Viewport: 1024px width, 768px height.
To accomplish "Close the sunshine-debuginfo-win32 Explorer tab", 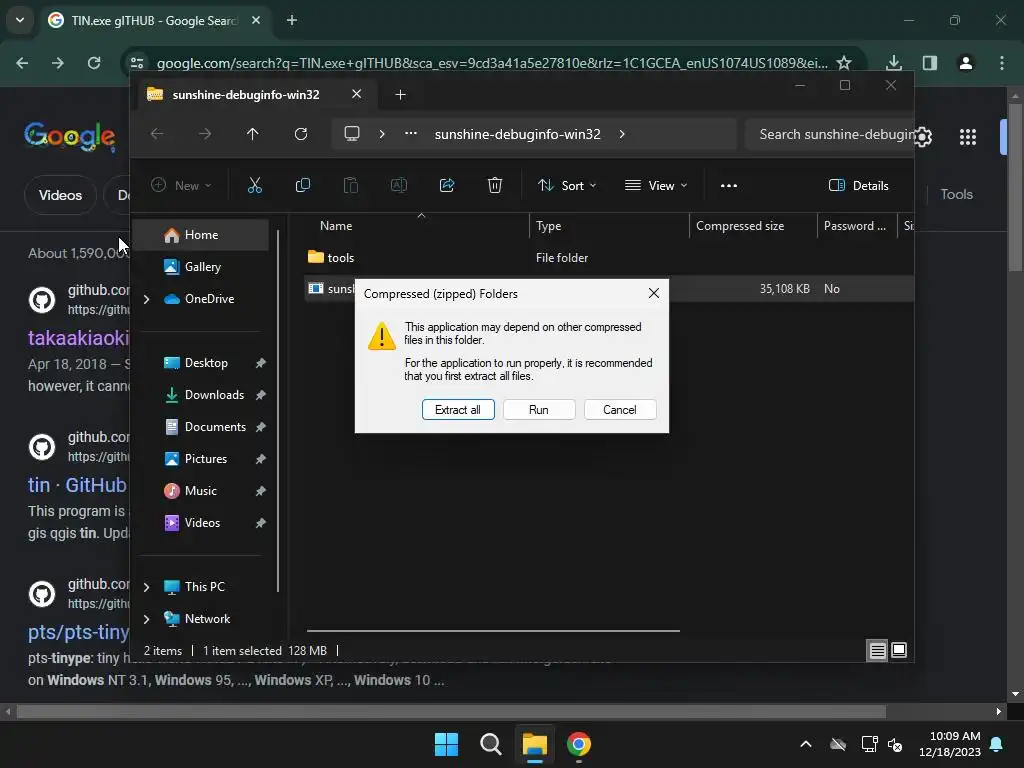I will click(357, 94).
